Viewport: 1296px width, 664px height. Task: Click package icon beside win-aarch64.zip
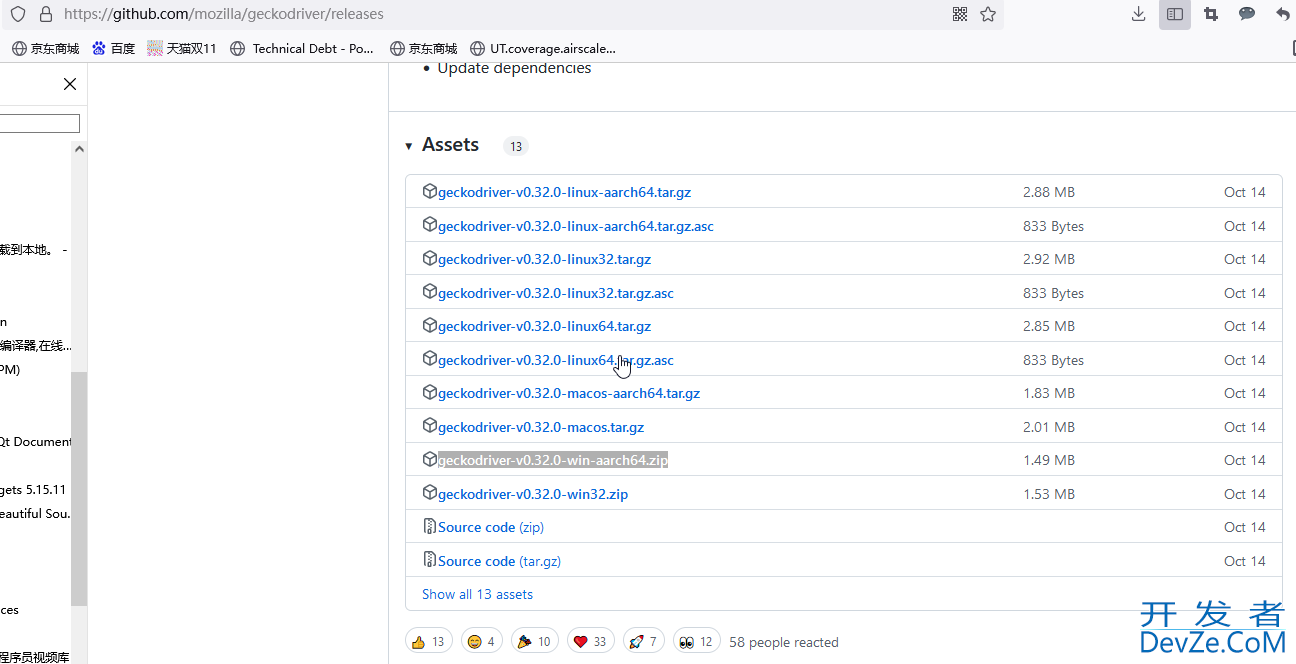(430, 459)
